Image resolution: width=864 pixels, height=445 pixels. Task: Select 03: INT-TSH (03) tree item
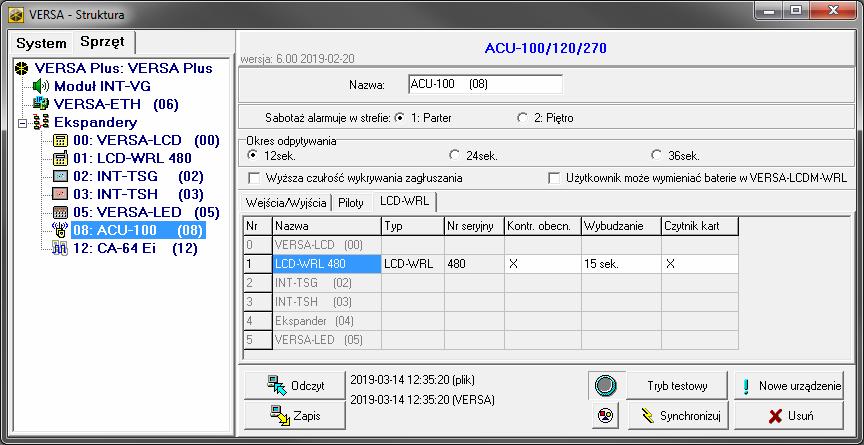[138, 194]
